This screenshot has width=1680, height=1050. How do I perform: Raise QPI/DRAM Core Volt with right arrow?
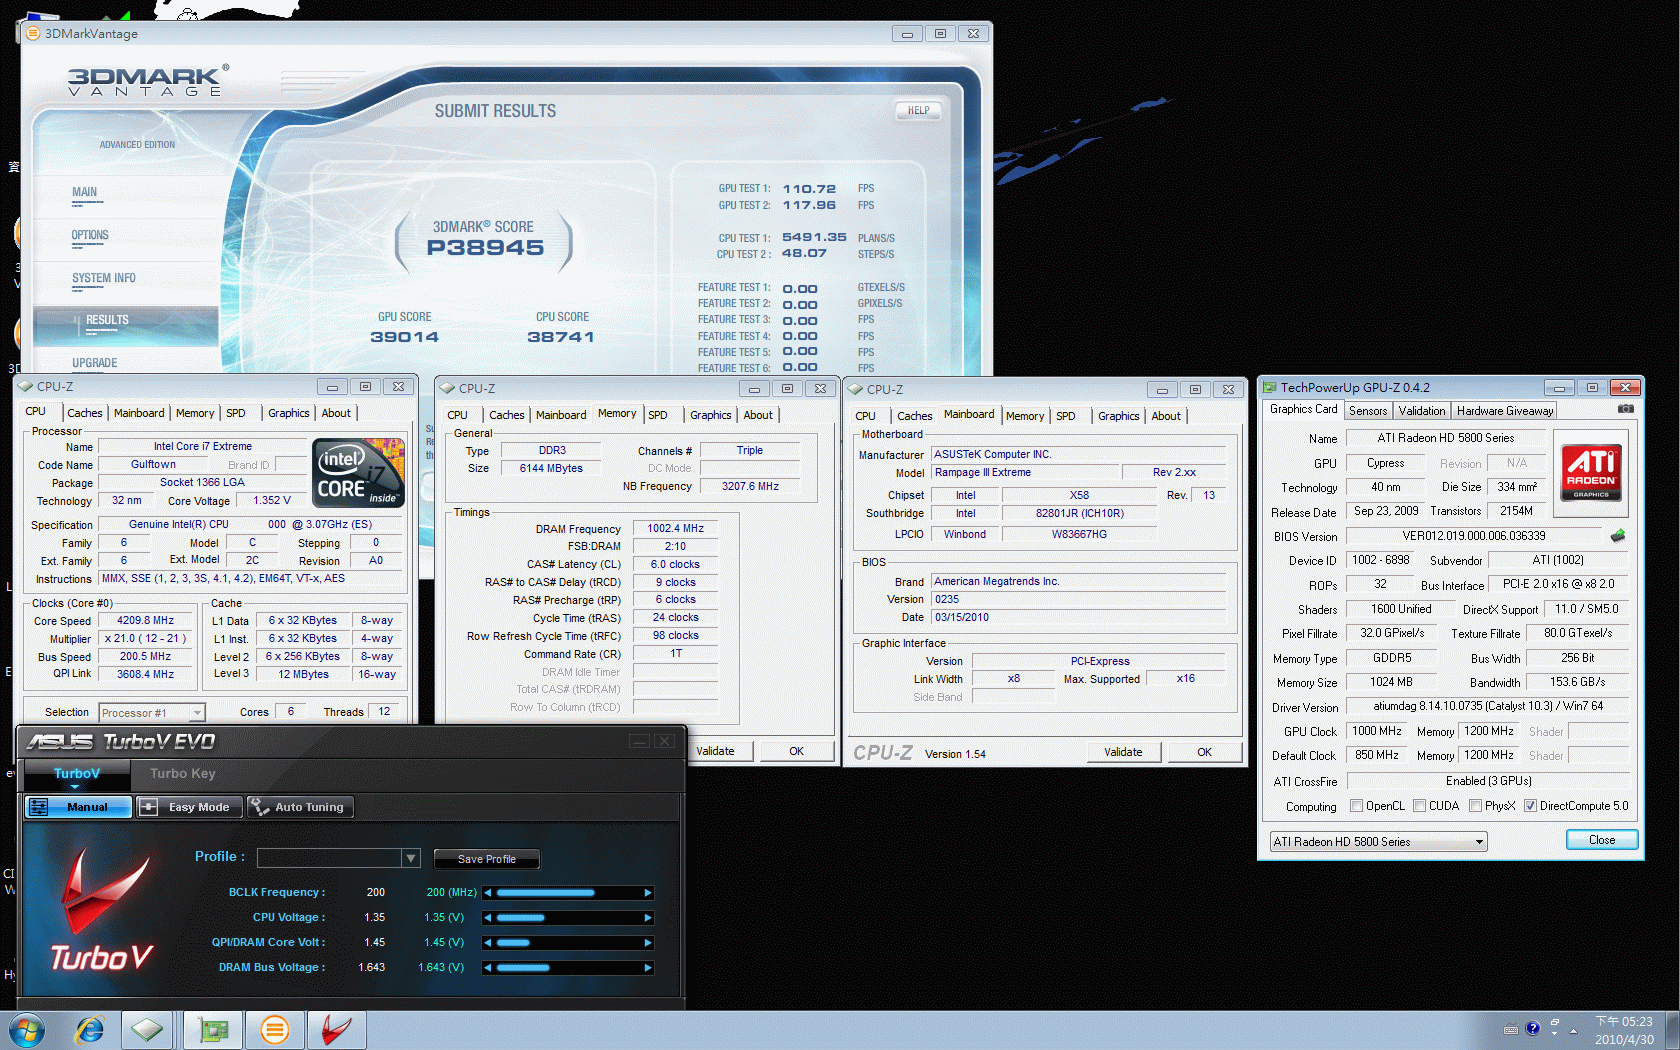pos(648,942)
